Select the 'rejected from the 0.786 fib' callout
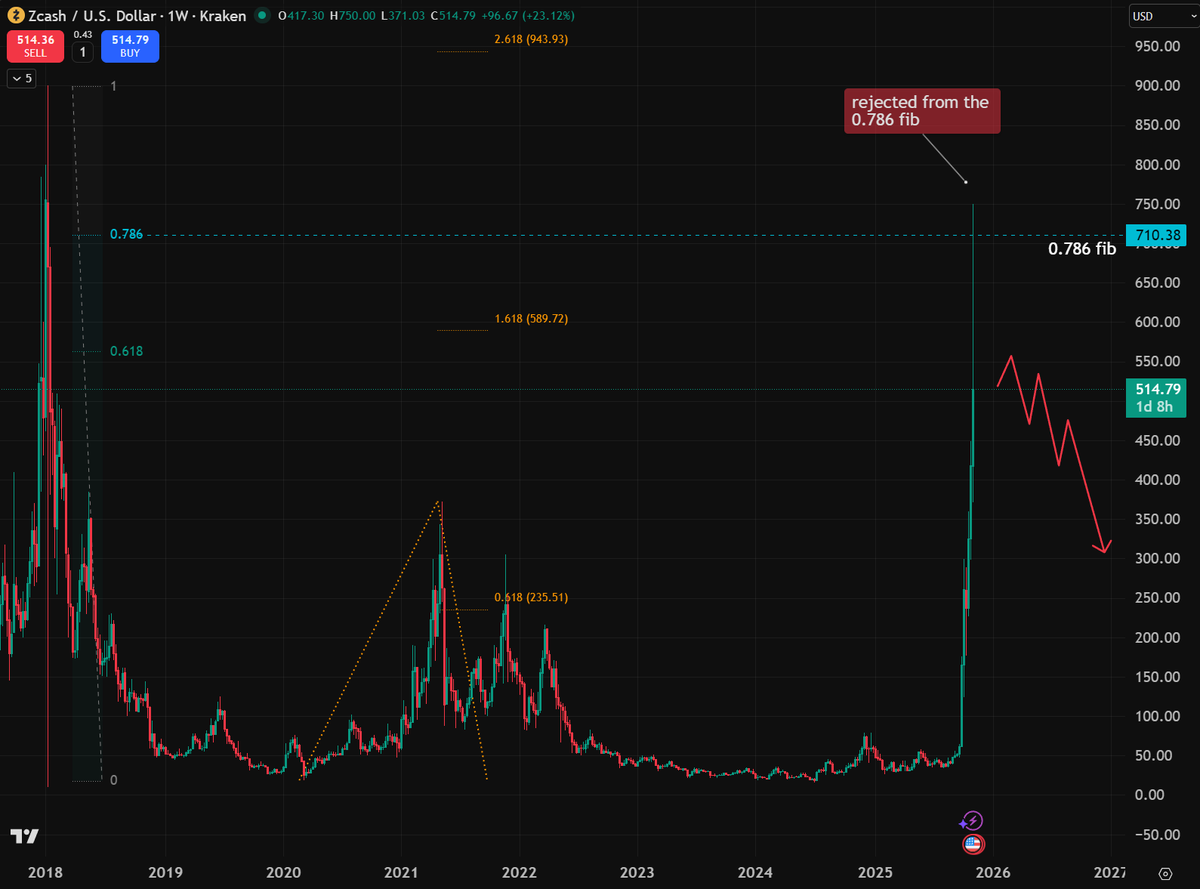1200x889 pixels. [x=921, y=110]
